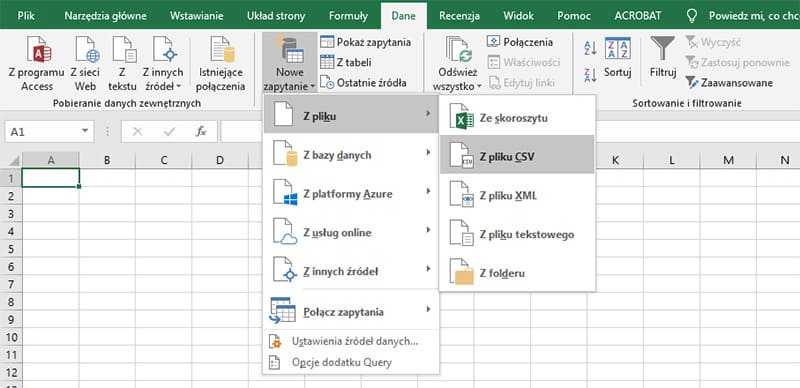Import data from Access (Z programu Access)

point(36,64)
